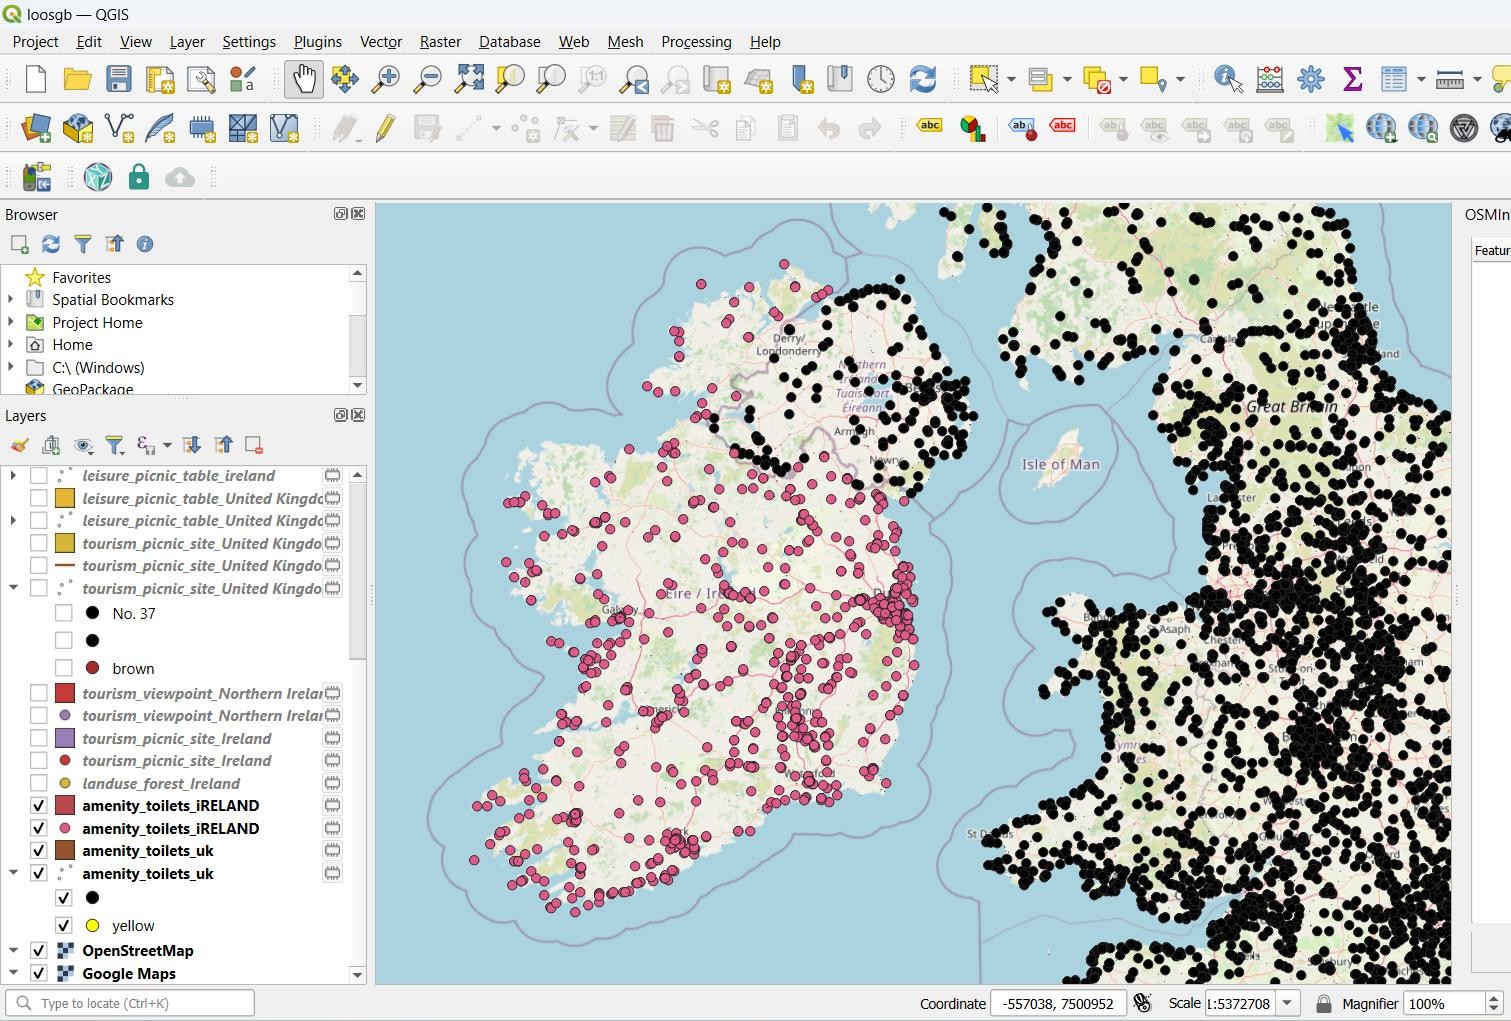Image resolution: width=1511 pixels, height=1021 pixels.
Task: Click the brown swatch of amenity_toilets_uk
Action: (x=65, y=851)
